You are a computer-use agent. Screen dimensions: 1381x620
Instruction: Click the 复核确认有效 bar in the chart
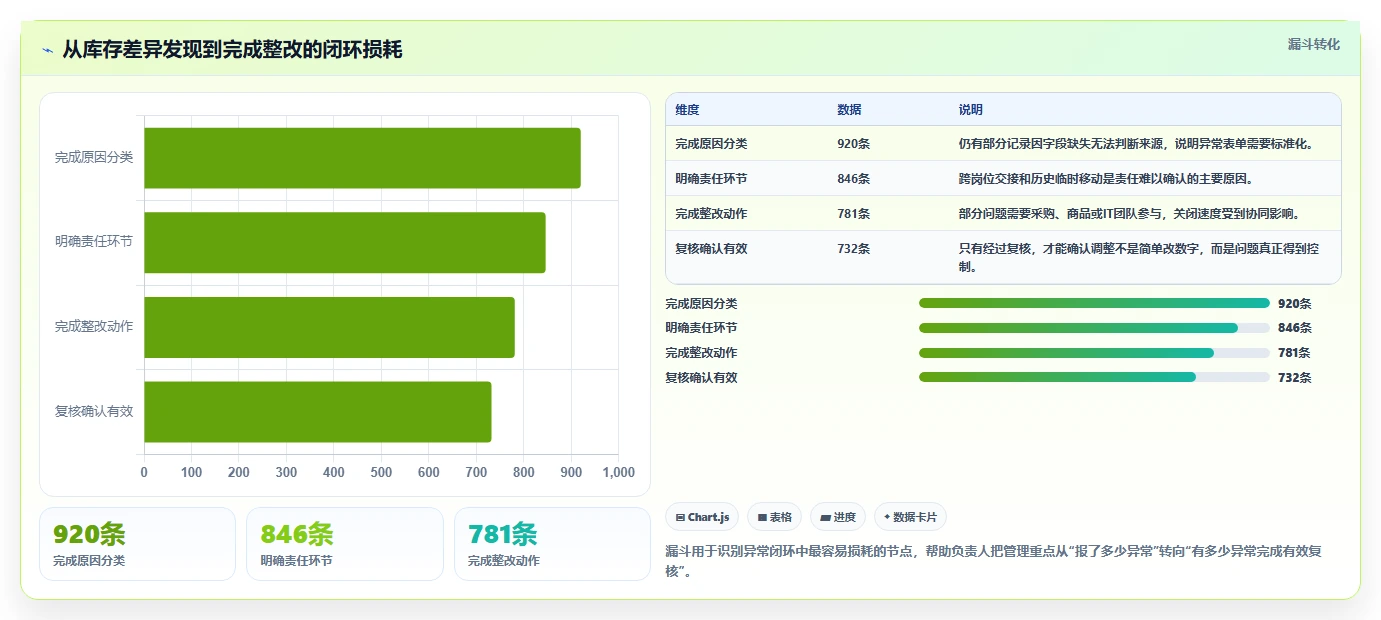[x=318, y=411]
